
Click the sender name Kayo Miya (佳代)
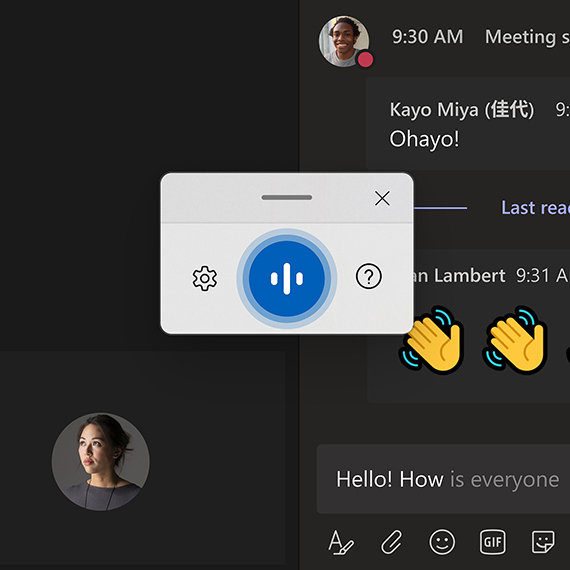tap(462, 109)
